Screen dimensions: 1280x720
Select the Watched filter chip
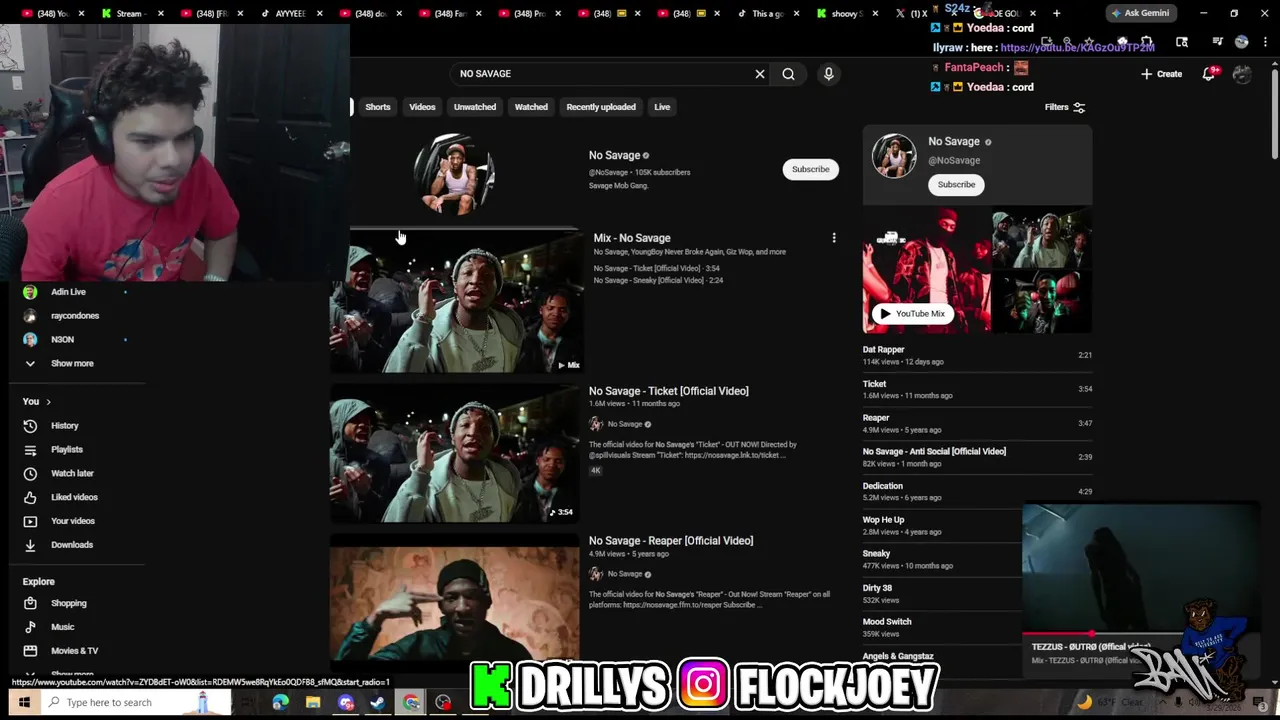click(x=531, y=107)
